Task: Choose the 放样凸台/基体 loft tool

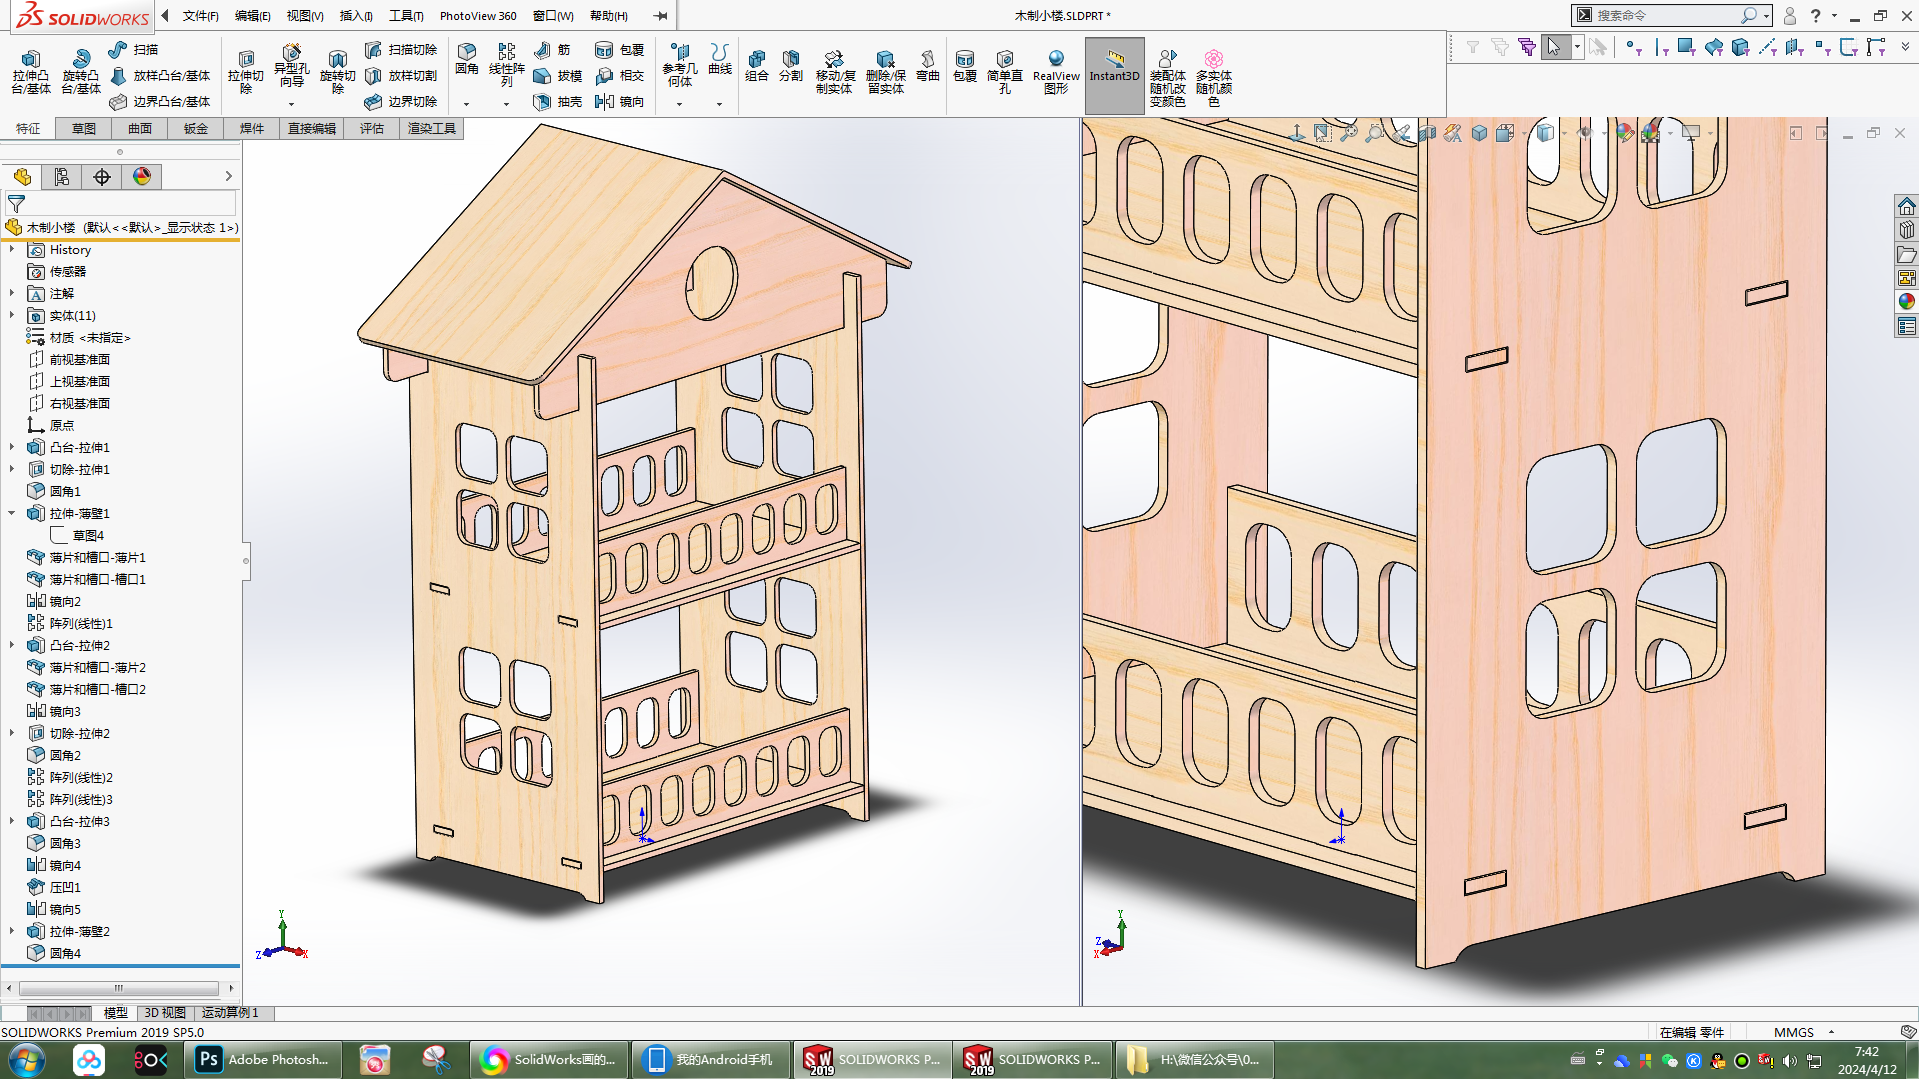Action: (160, 75)
